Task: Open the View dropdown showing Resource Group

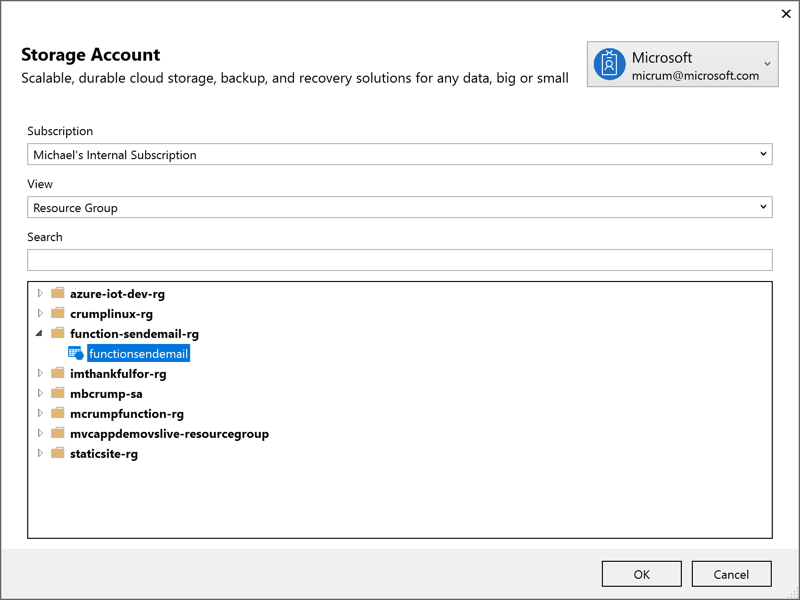Action: 399,207
